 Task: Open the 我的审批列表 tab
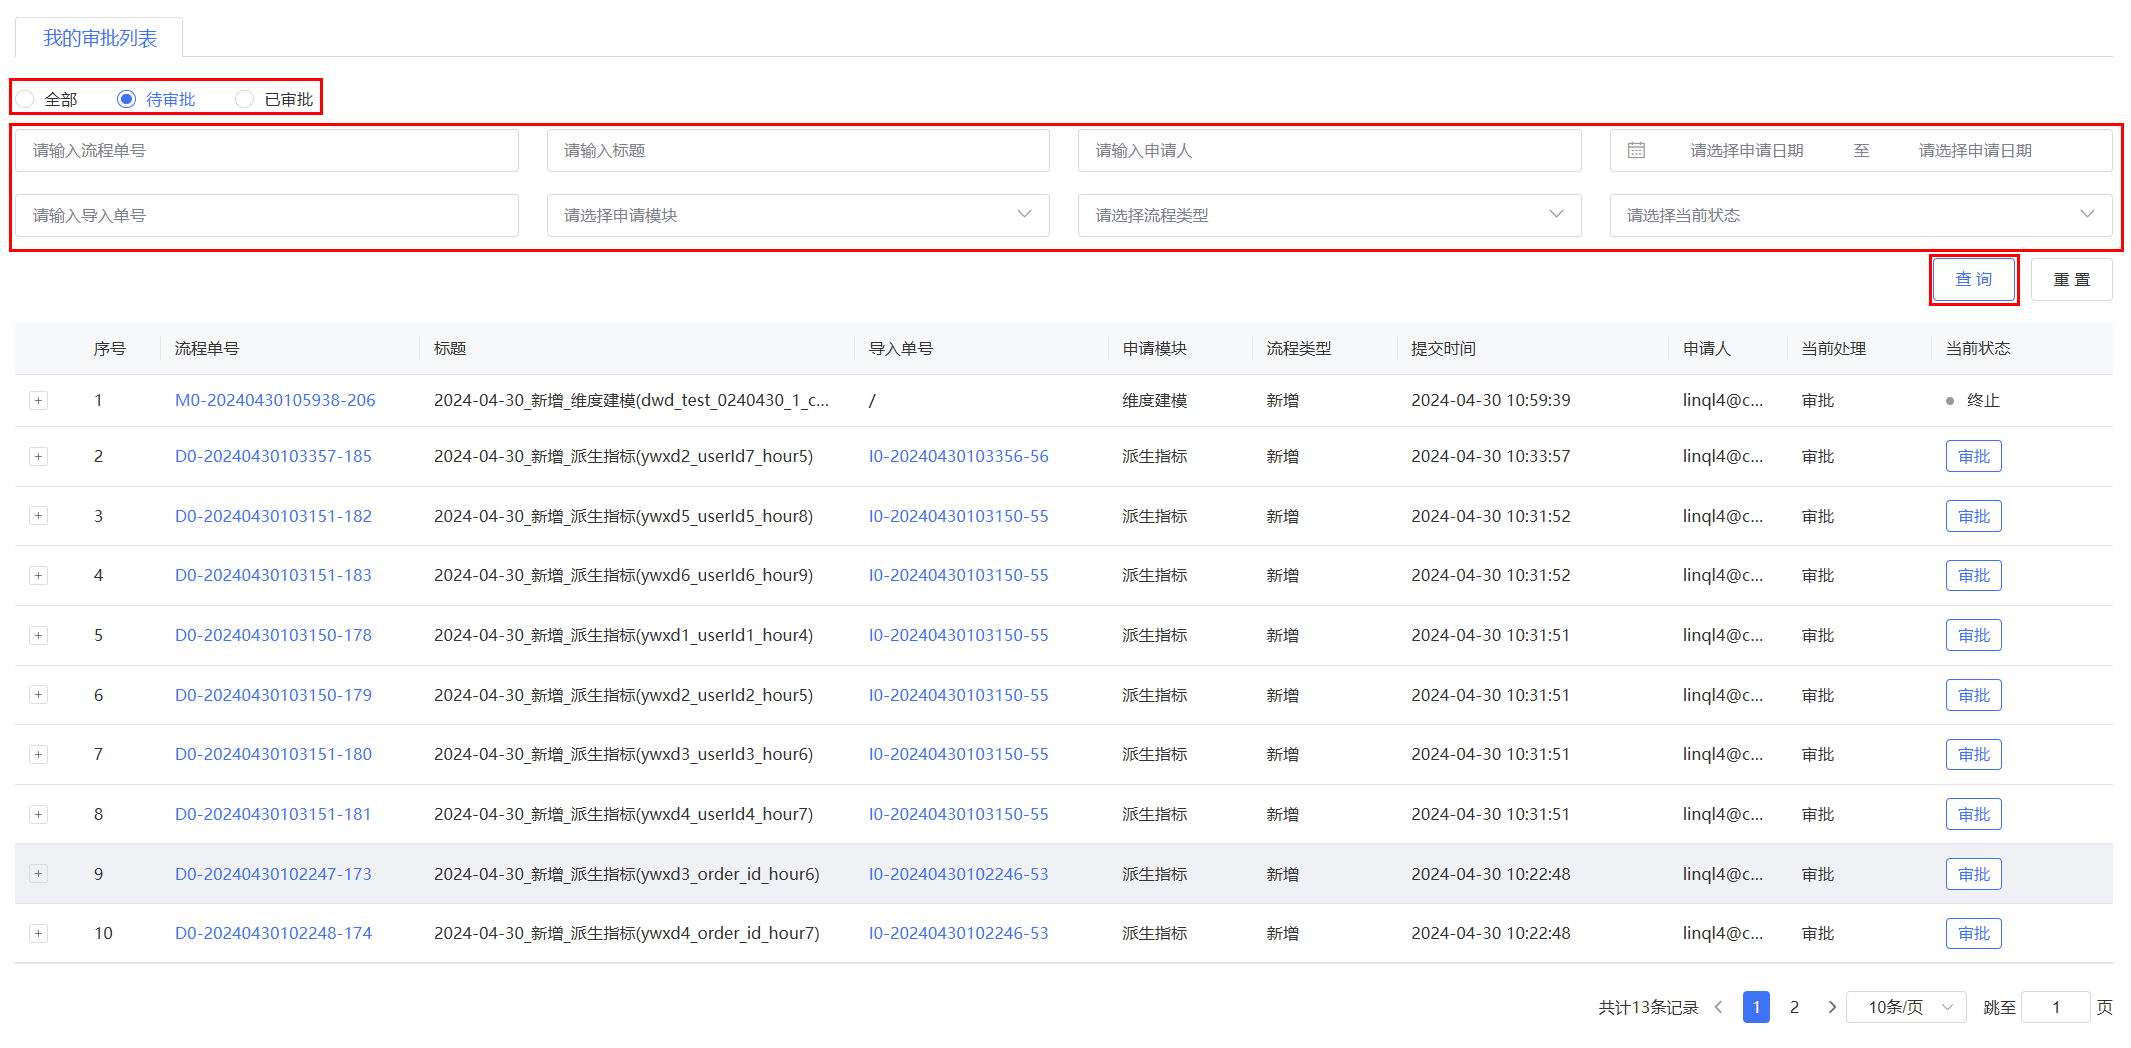100,38
